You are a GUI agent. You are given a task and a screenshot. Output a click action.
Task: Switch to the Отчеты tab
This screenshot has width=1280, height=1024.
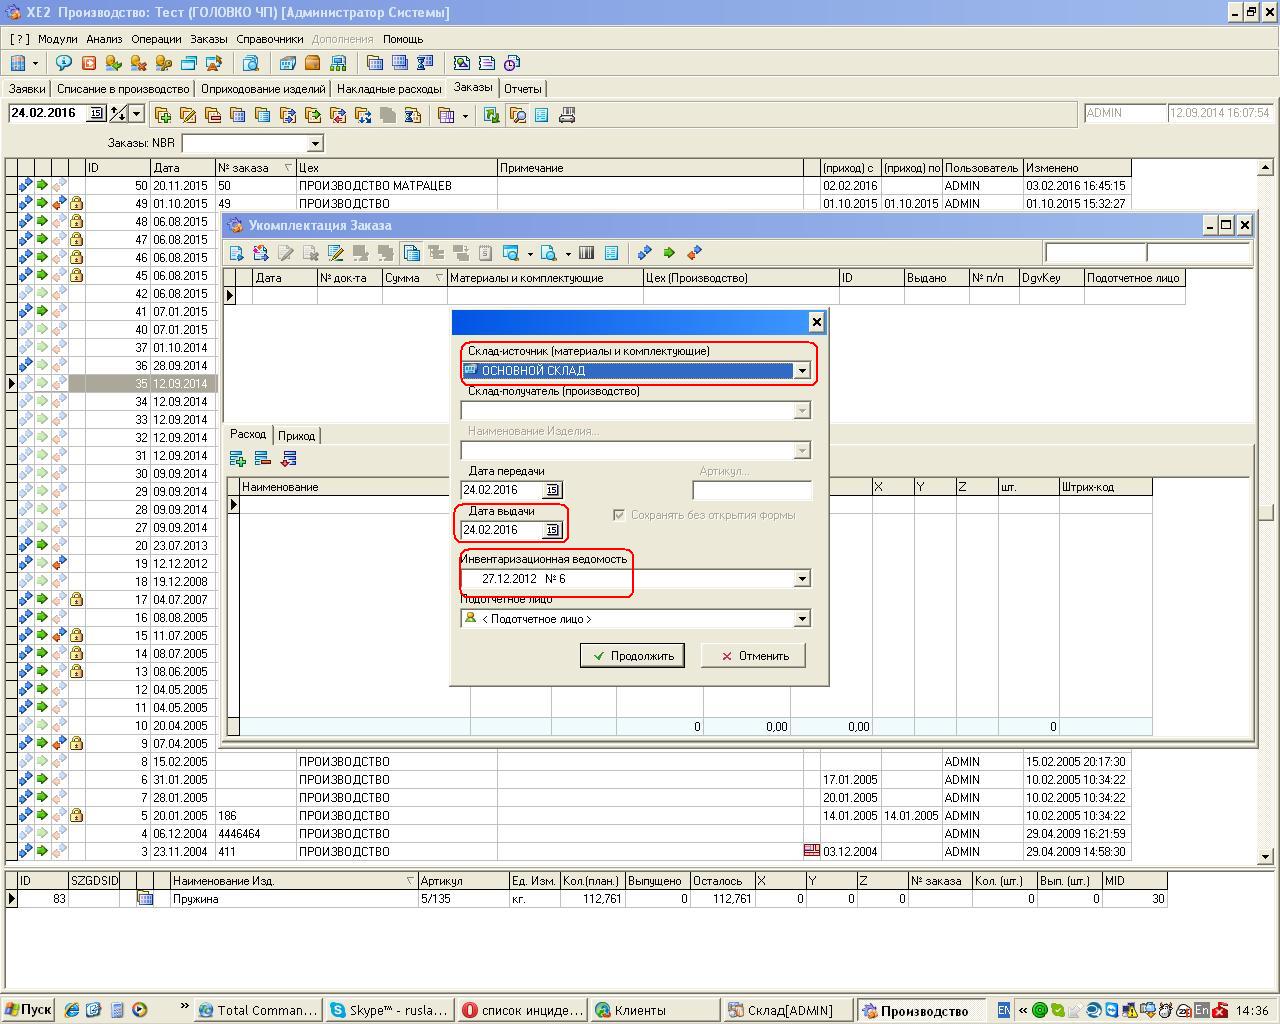(522, 89)
